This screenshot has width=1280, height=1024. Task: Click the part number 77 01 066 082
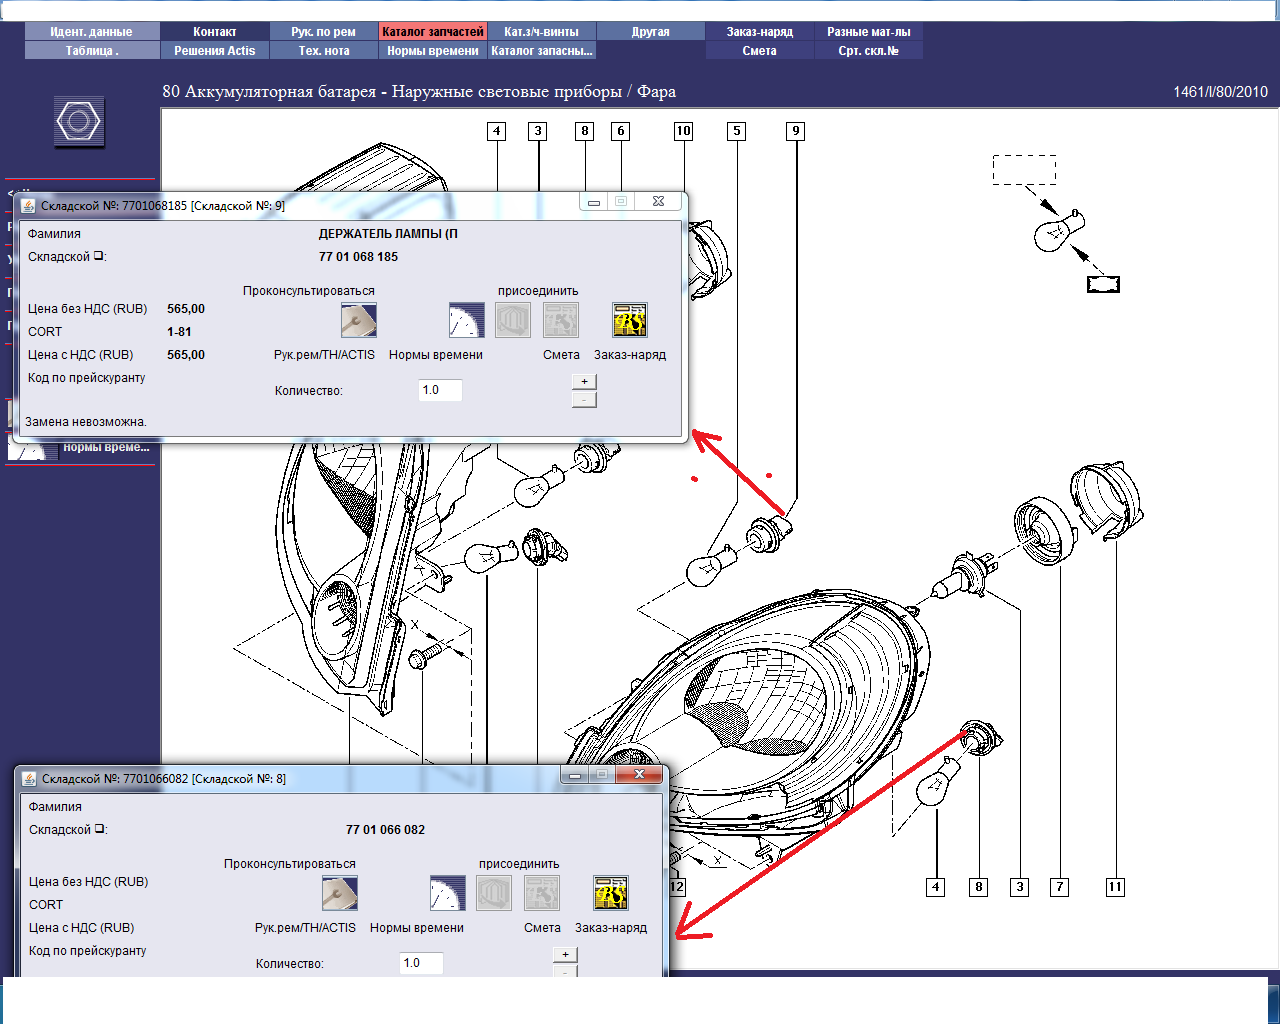[385, 830]
